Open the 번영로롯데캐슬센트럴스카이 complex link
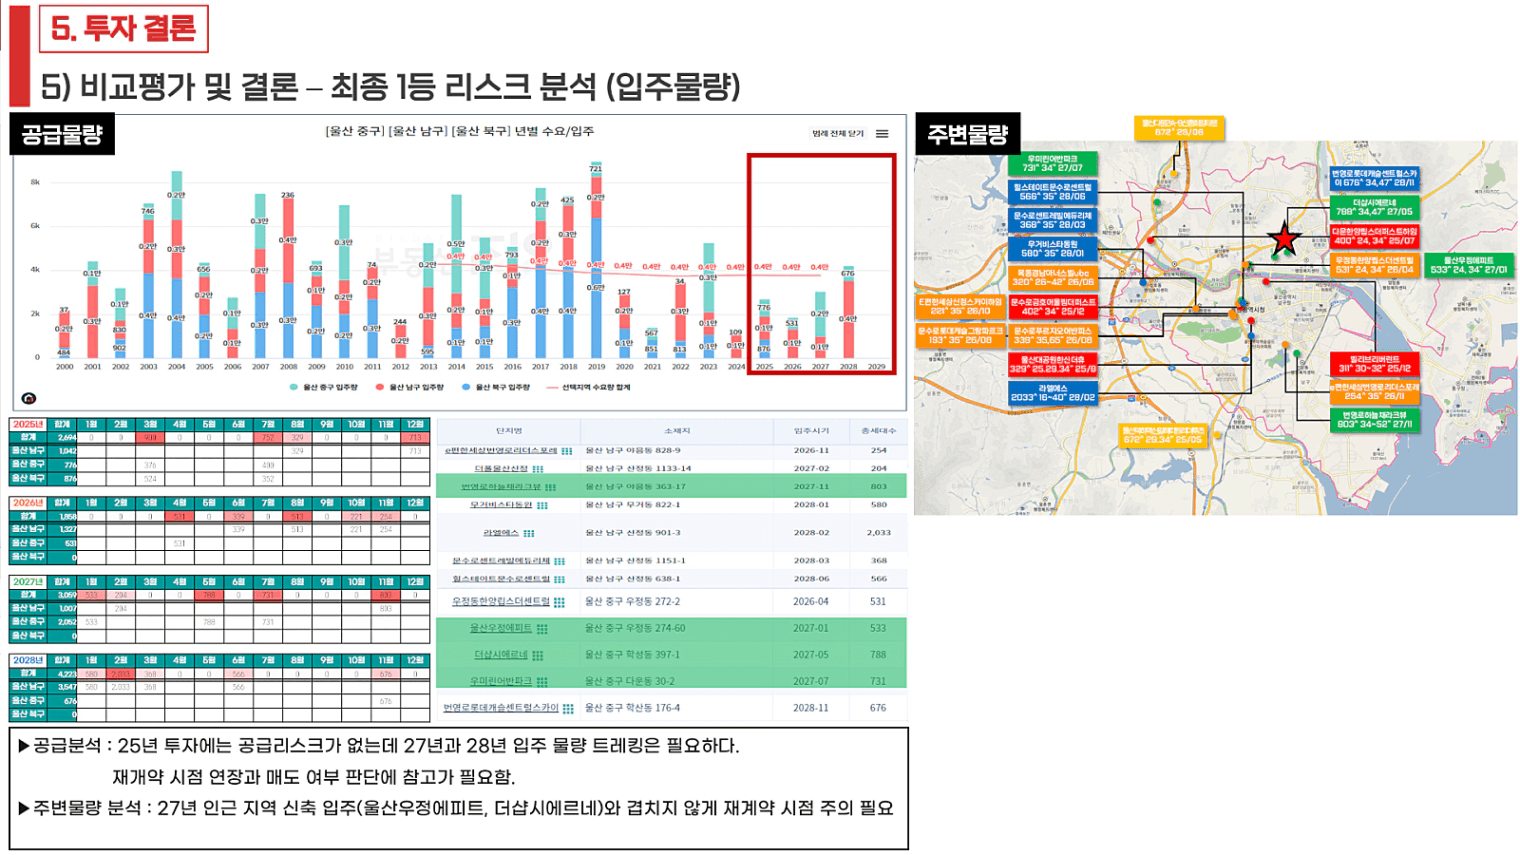 click(501, 708)
